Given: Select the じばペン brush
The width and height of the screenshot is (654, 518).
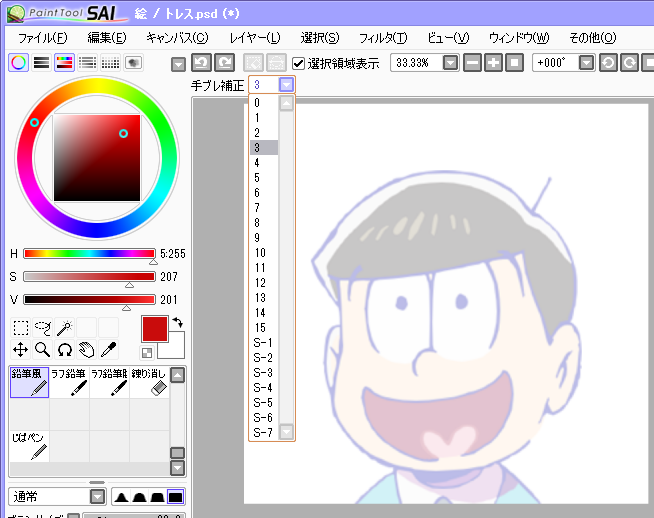Looking at the screenshot, I should click(29, 446).
